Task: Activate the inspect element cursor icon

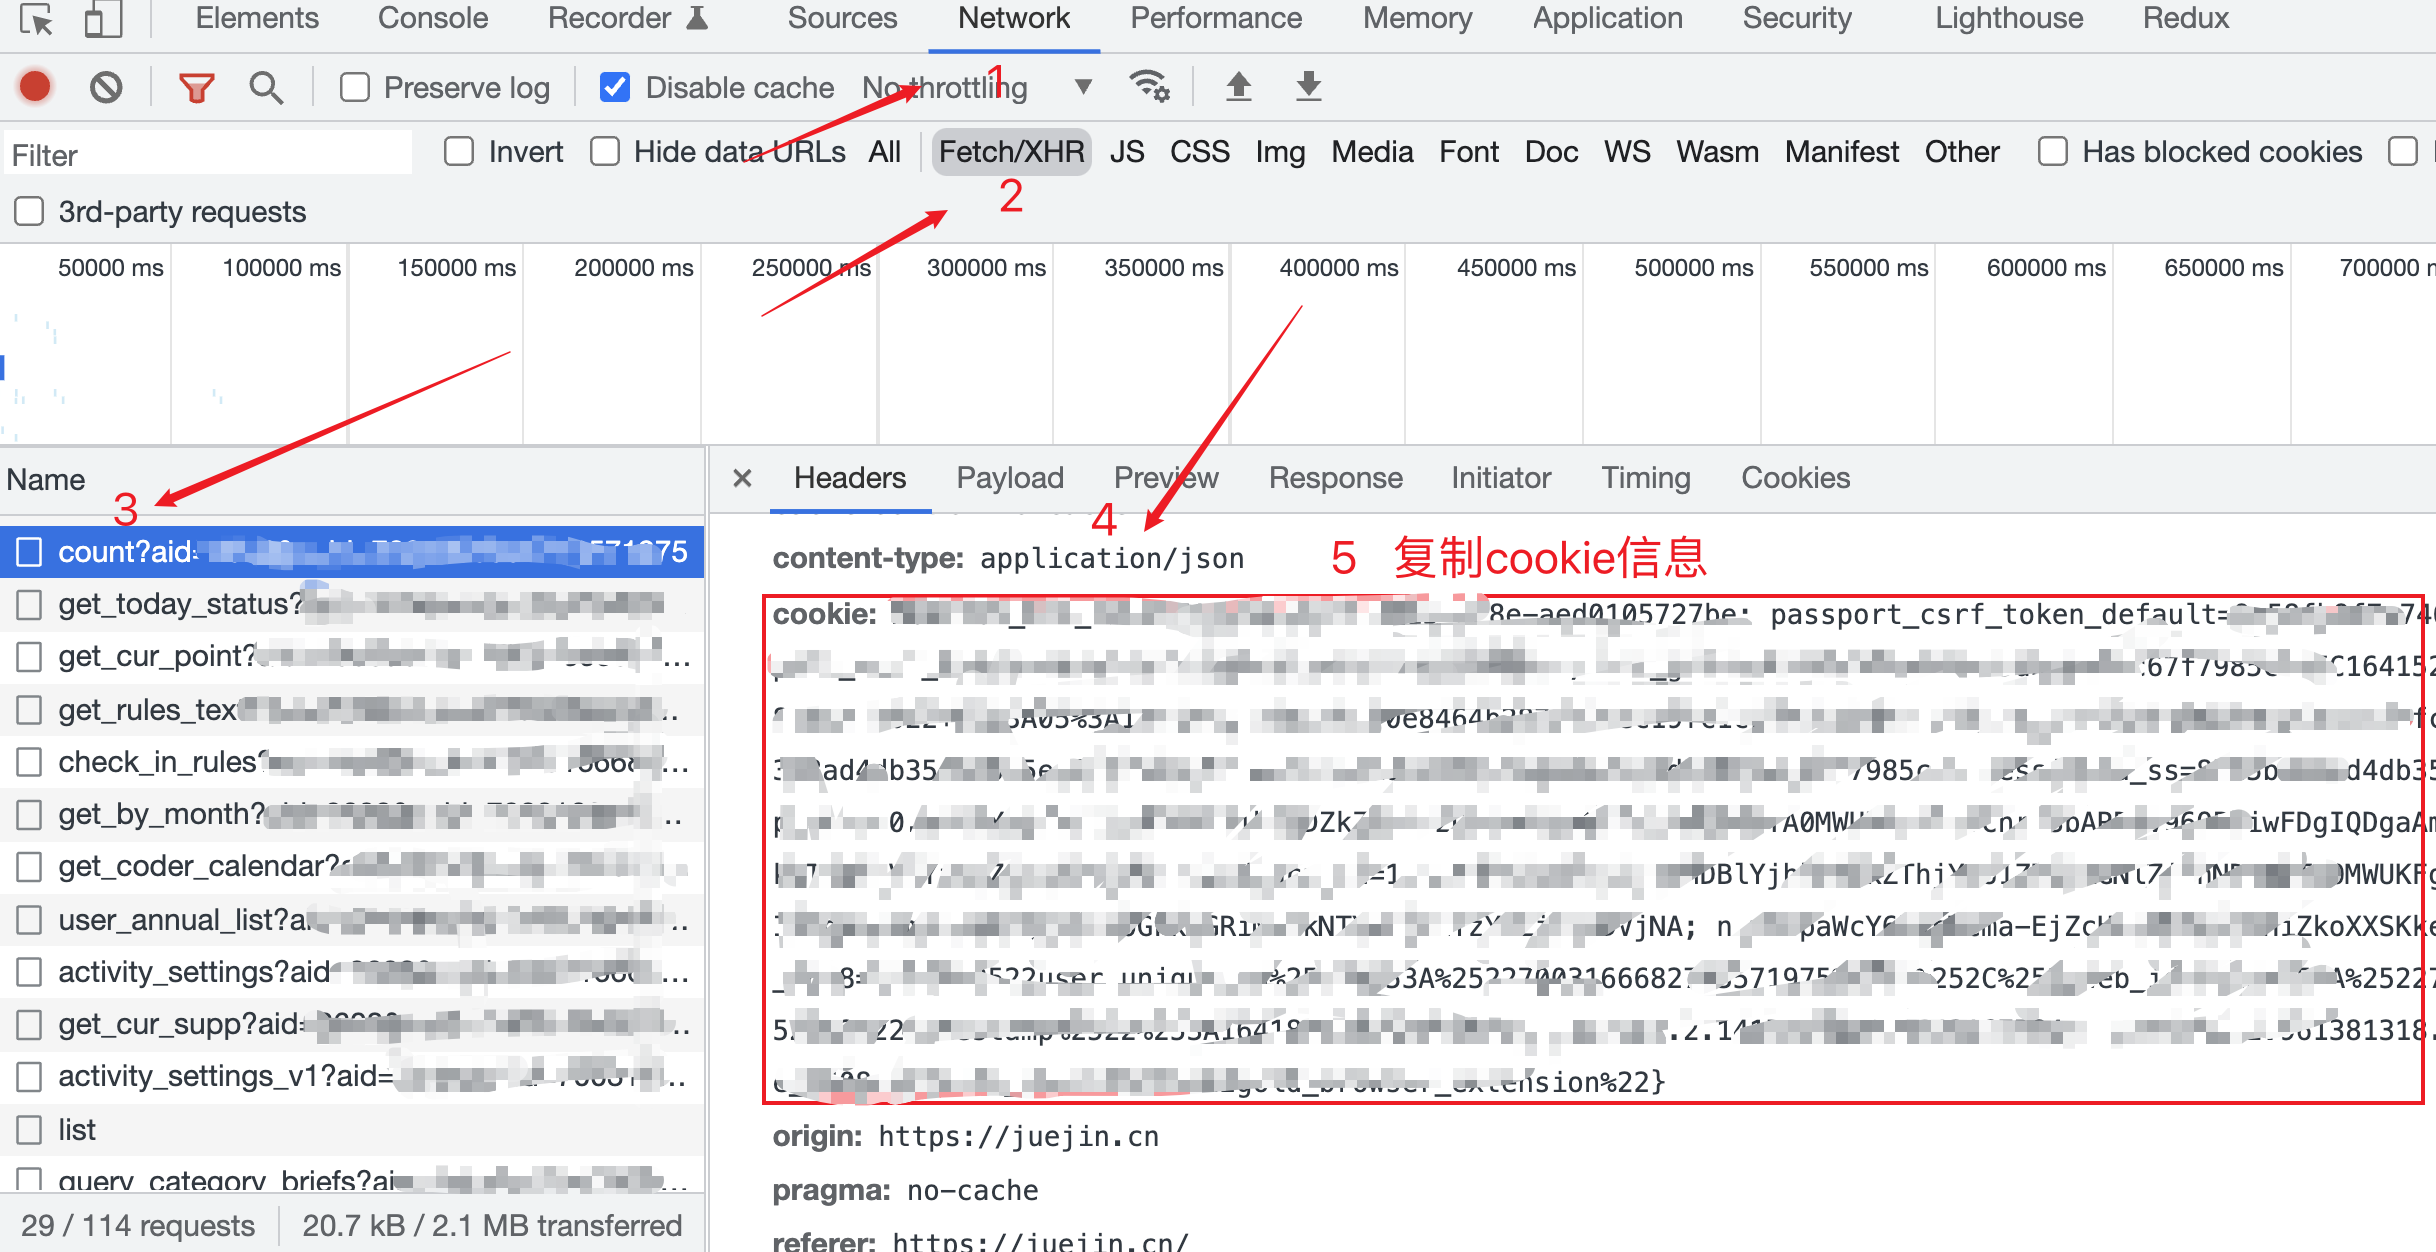Action: (x=37, y=19)
